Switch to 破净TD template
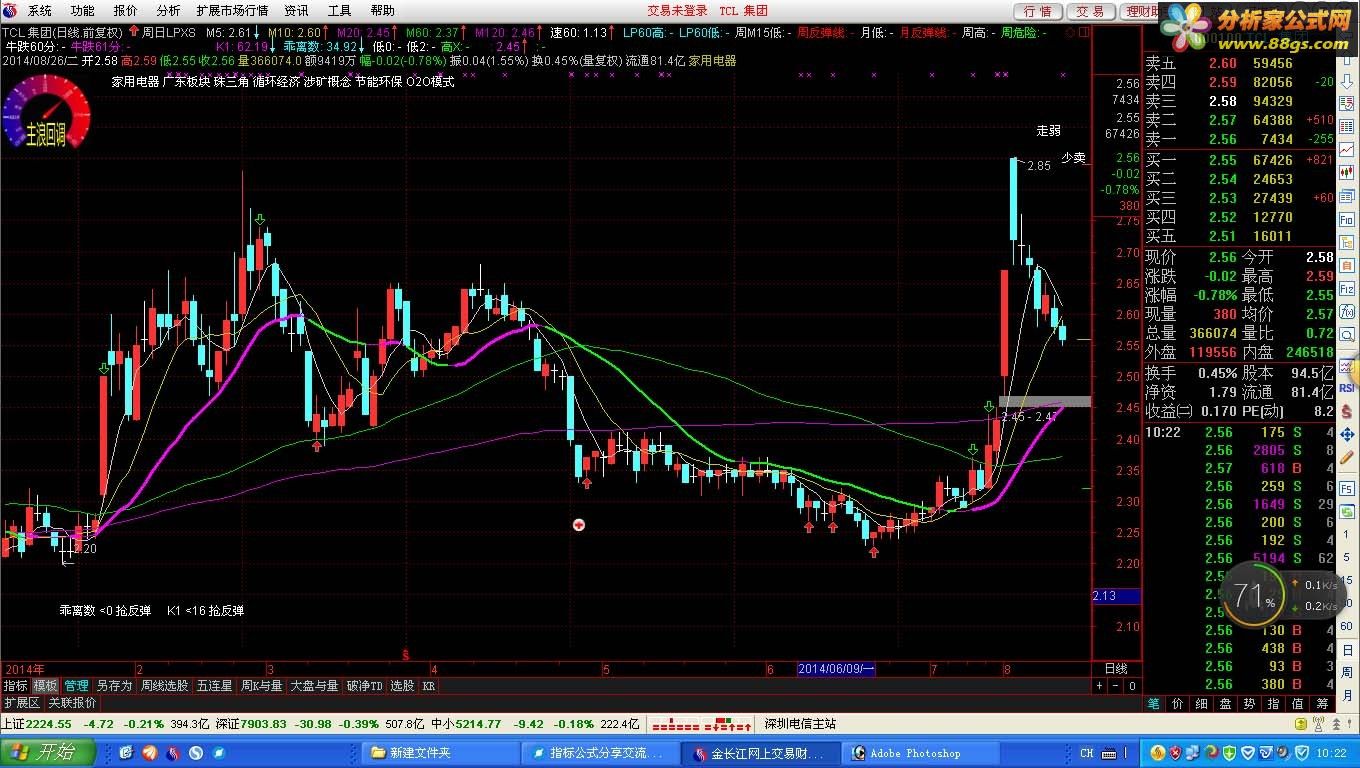Screen dimensions: 1360x768 click(364, 686)
